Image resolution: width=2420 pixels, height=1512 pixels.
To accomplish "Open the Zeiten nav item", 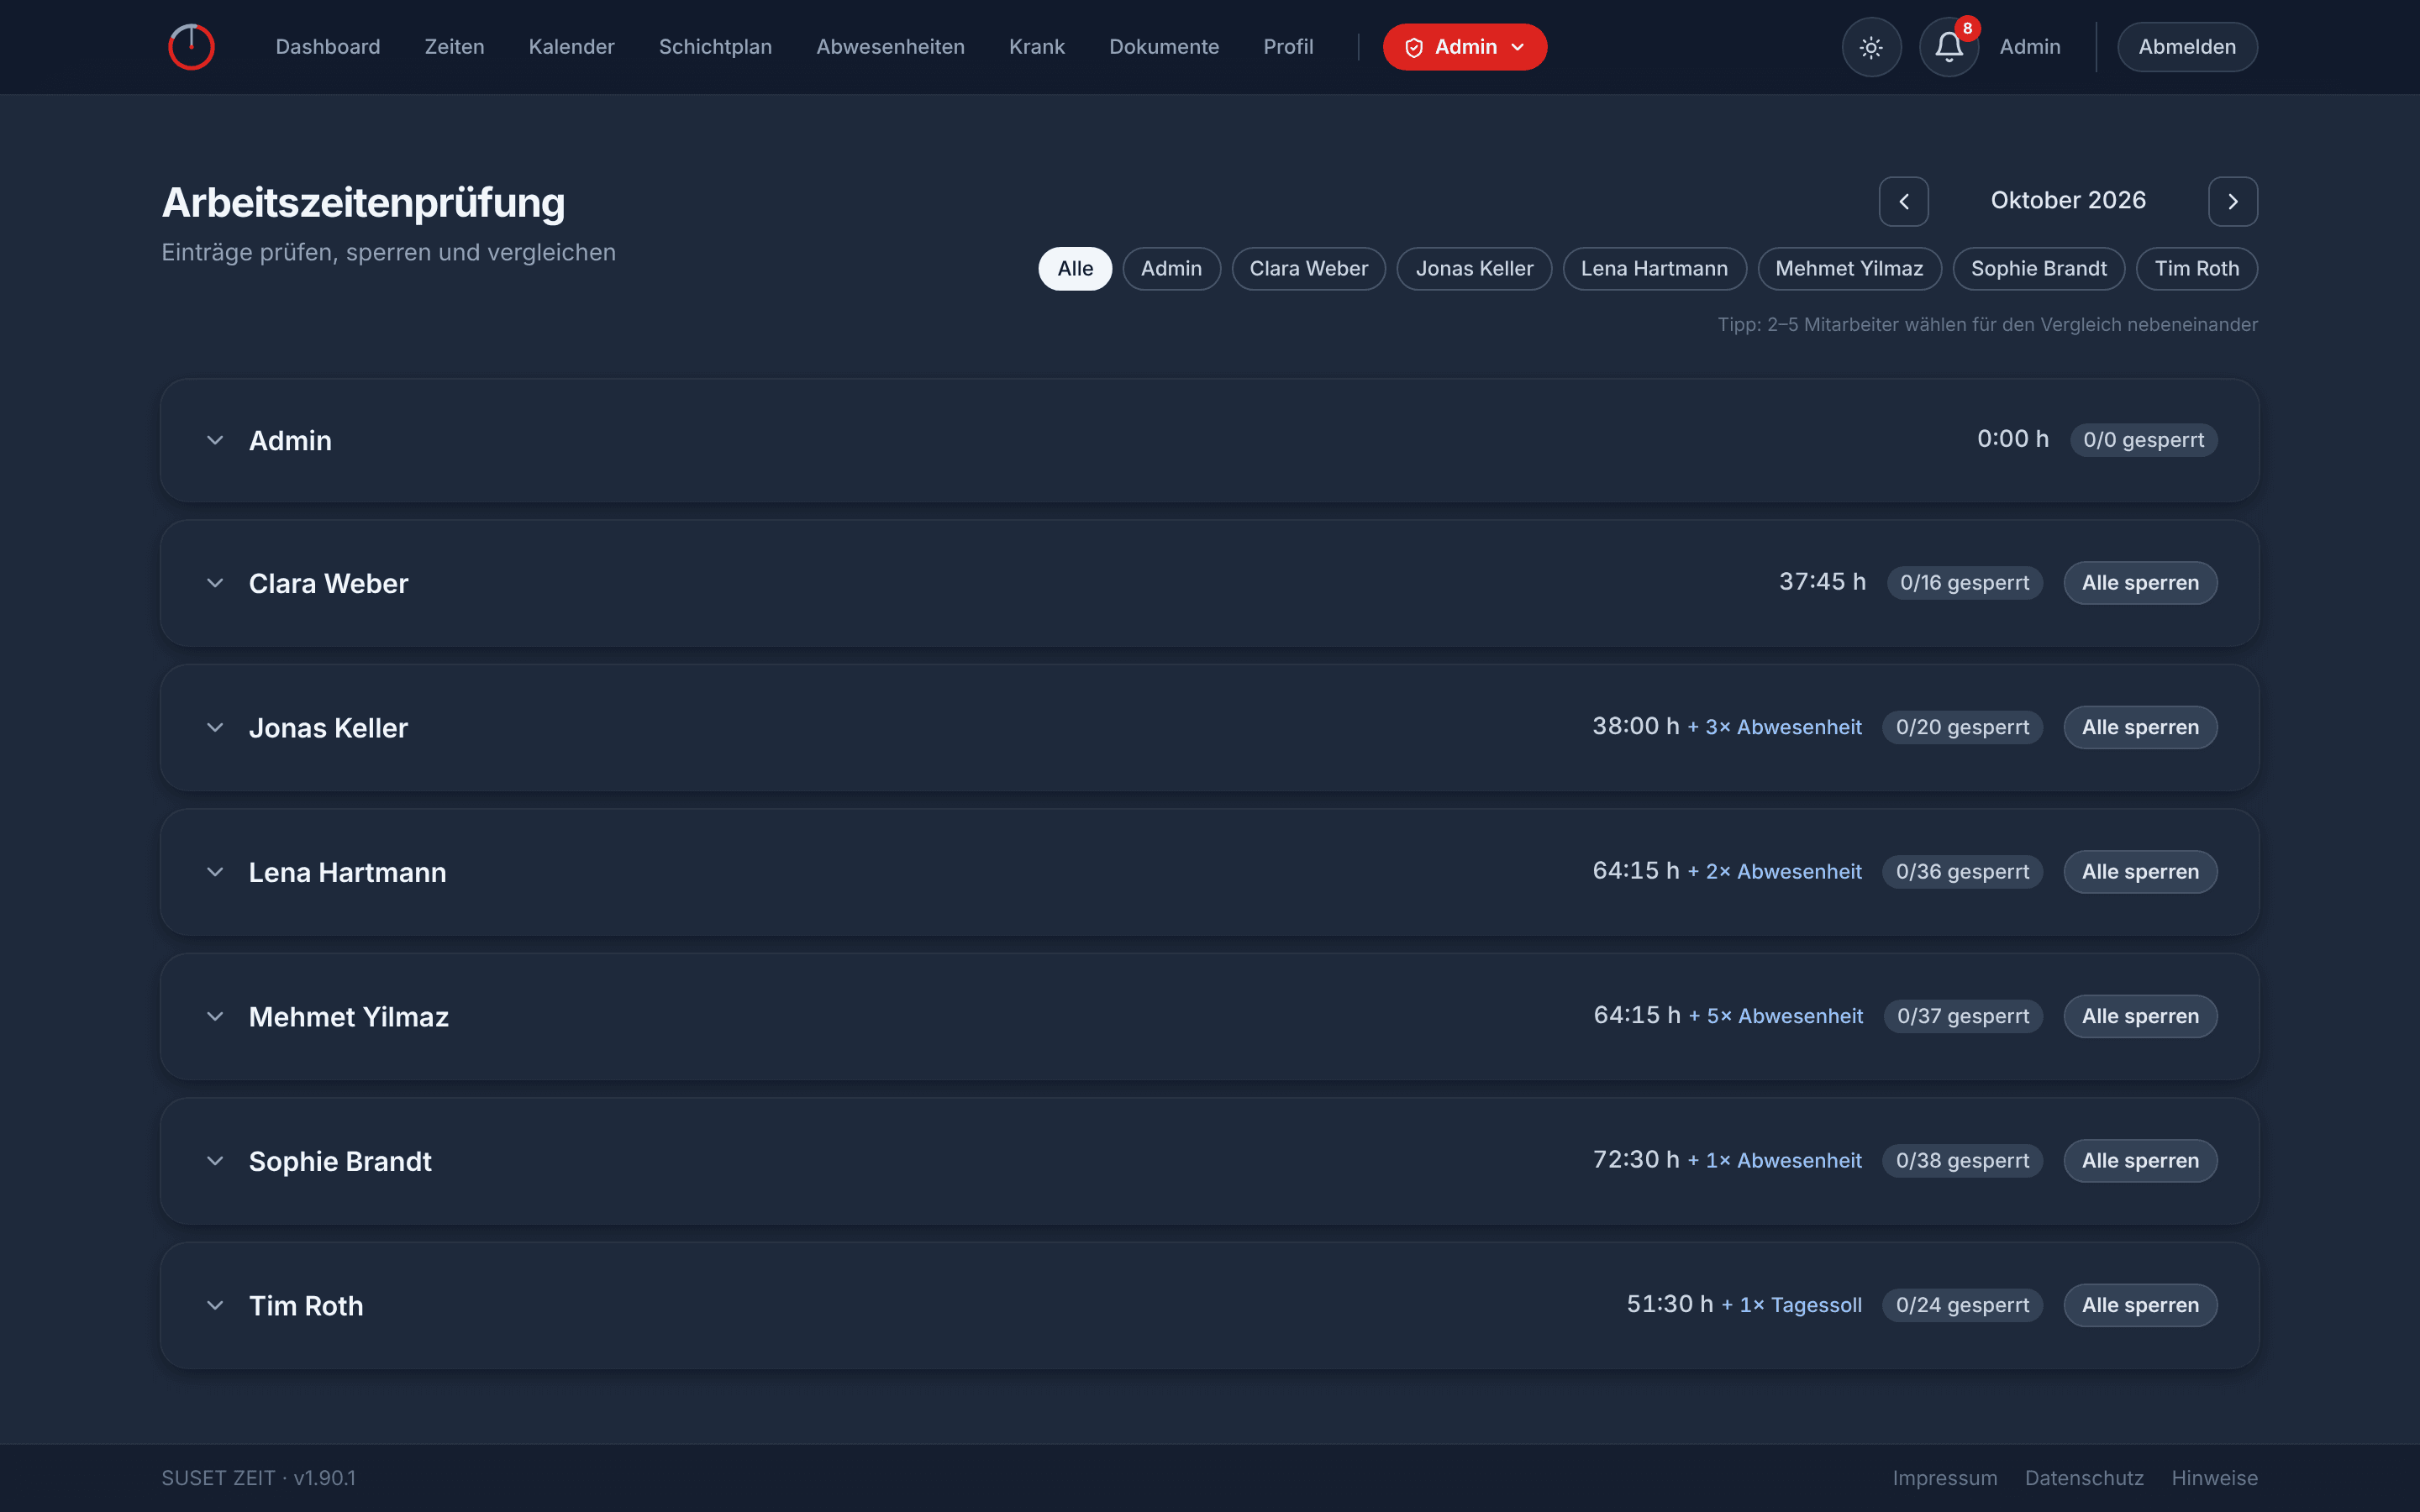I will (x=454, y=47).
